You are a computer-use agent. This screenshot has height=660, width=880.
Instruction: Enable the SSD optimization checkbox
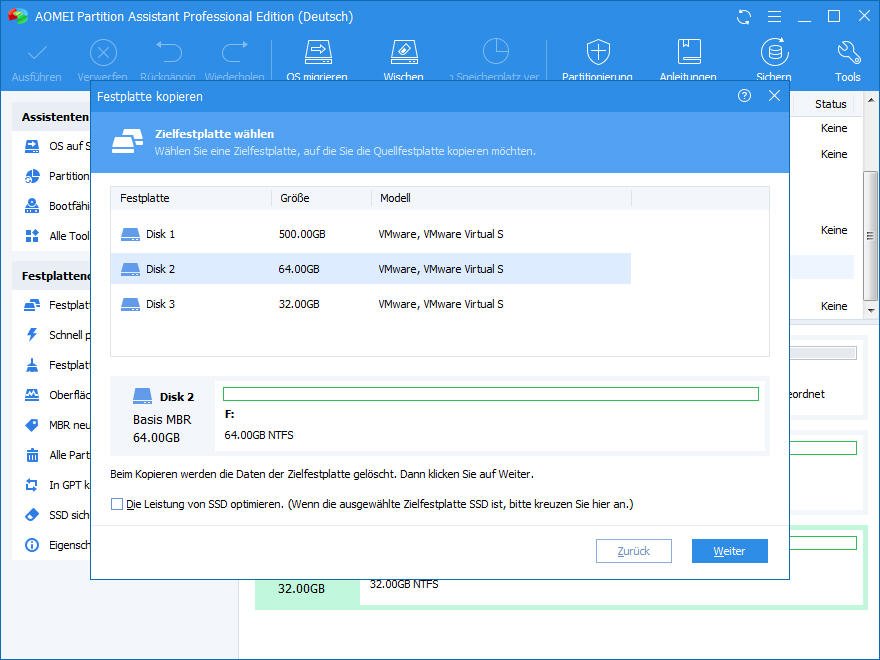(117, 505)
